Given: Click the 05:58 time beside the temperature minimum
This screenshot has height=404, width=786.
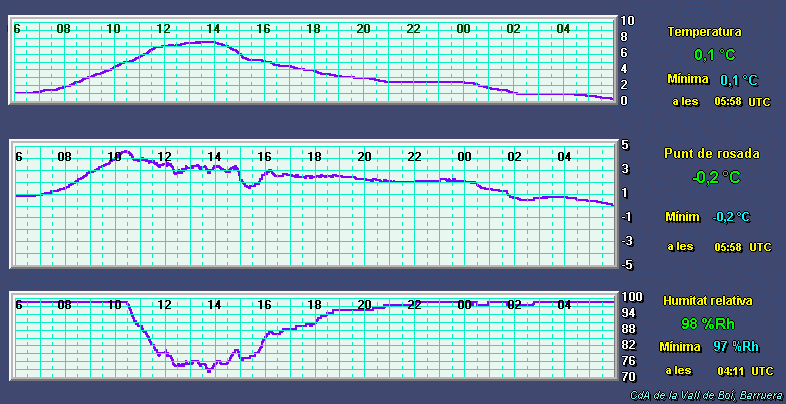Looking at the screenshot, I should click(x=728, y=102).
